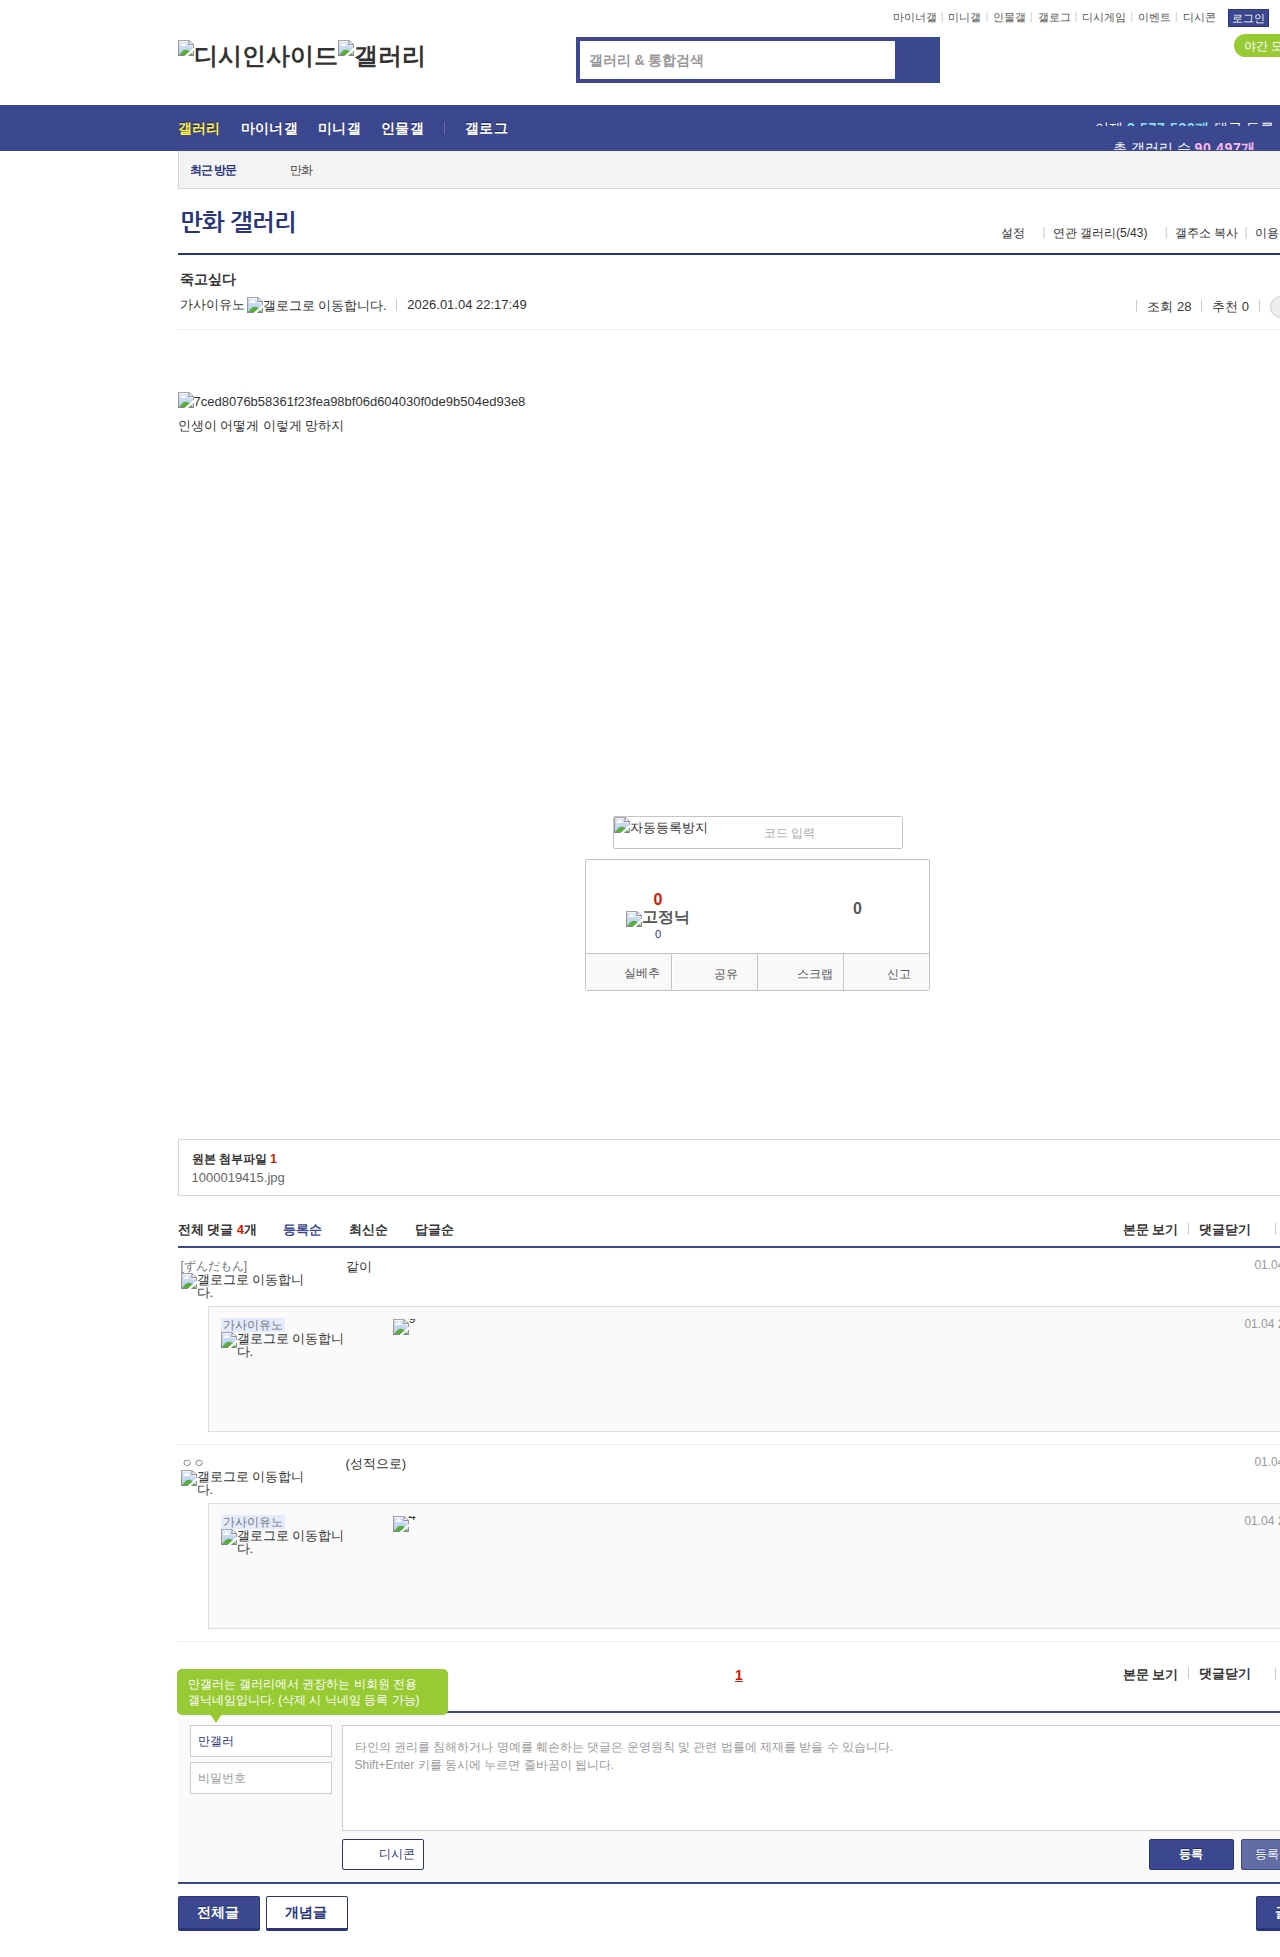The height and width of the screenshot is (1957, 1280).
Task: Click the non-recommend count 0
Action: [x=857, y=908]
